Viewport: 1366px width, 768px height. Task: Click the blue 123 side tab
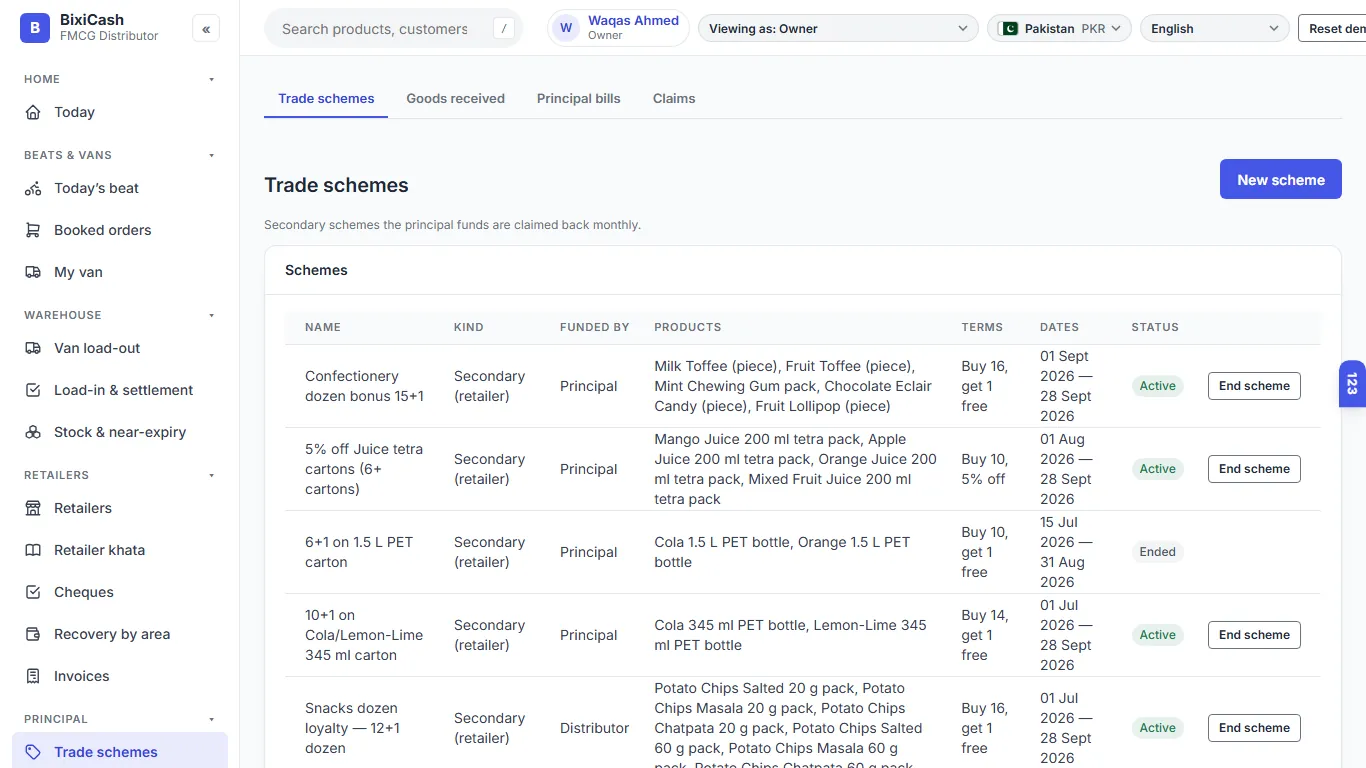click(1352, 384)
